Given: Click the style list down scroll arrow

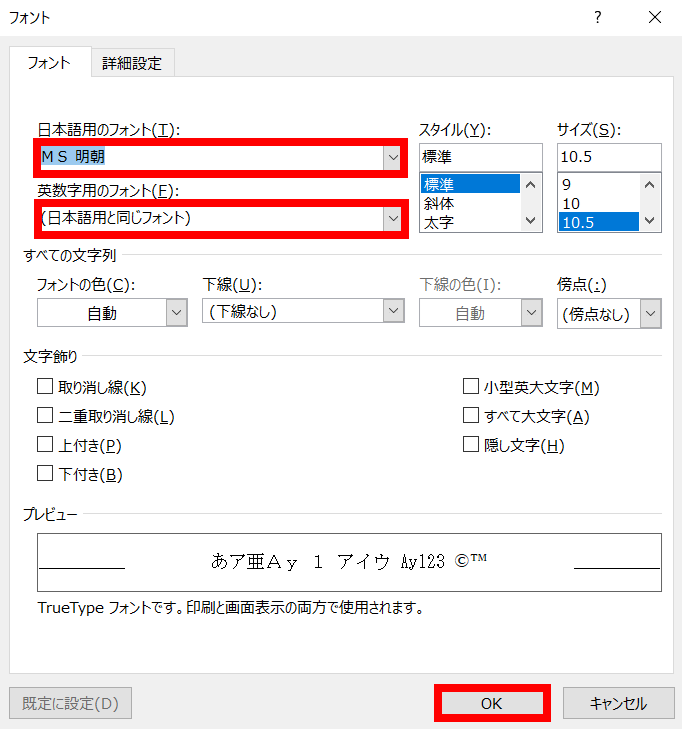Looking at the screenshot, I should [530, 220].
